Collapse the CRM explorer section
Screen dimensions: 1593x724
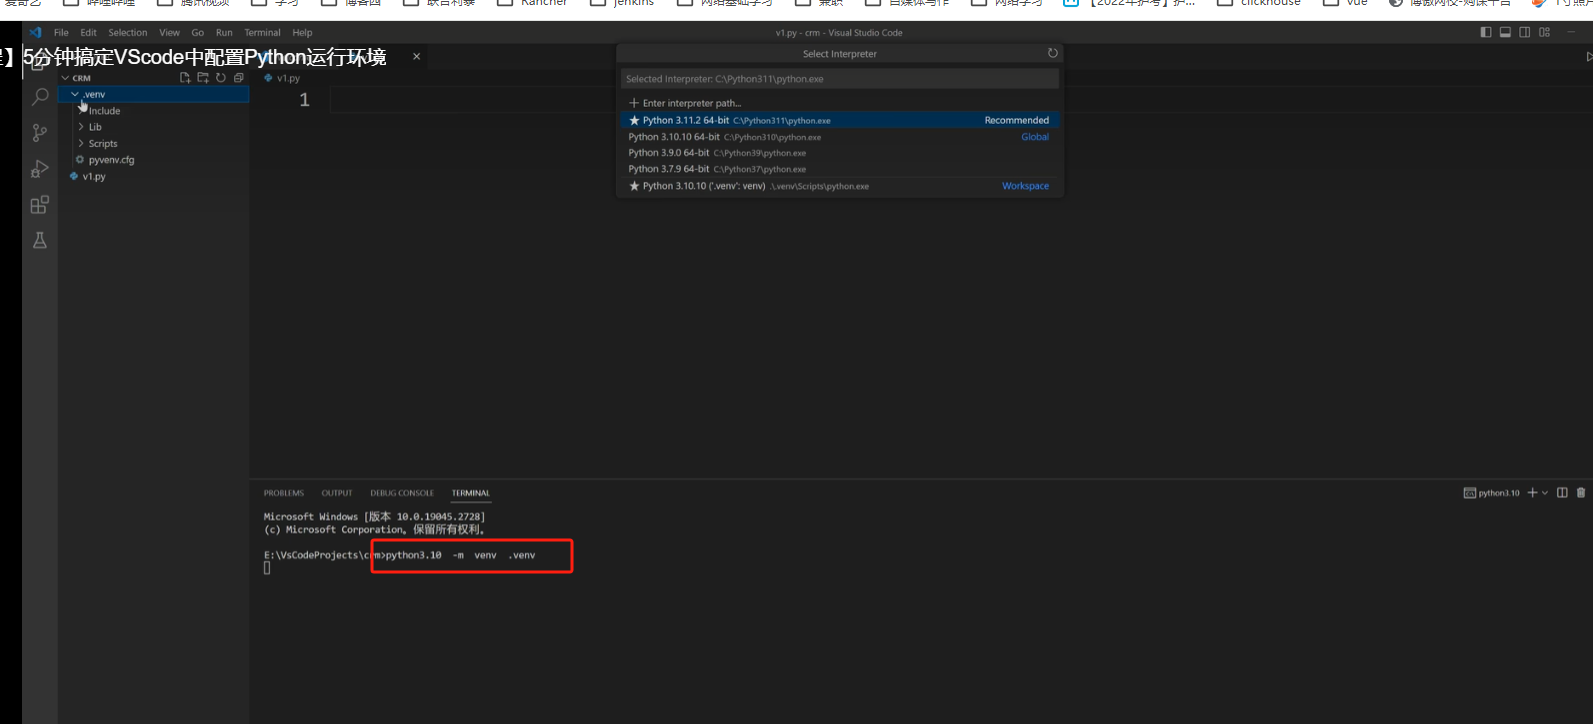(66, 78)
